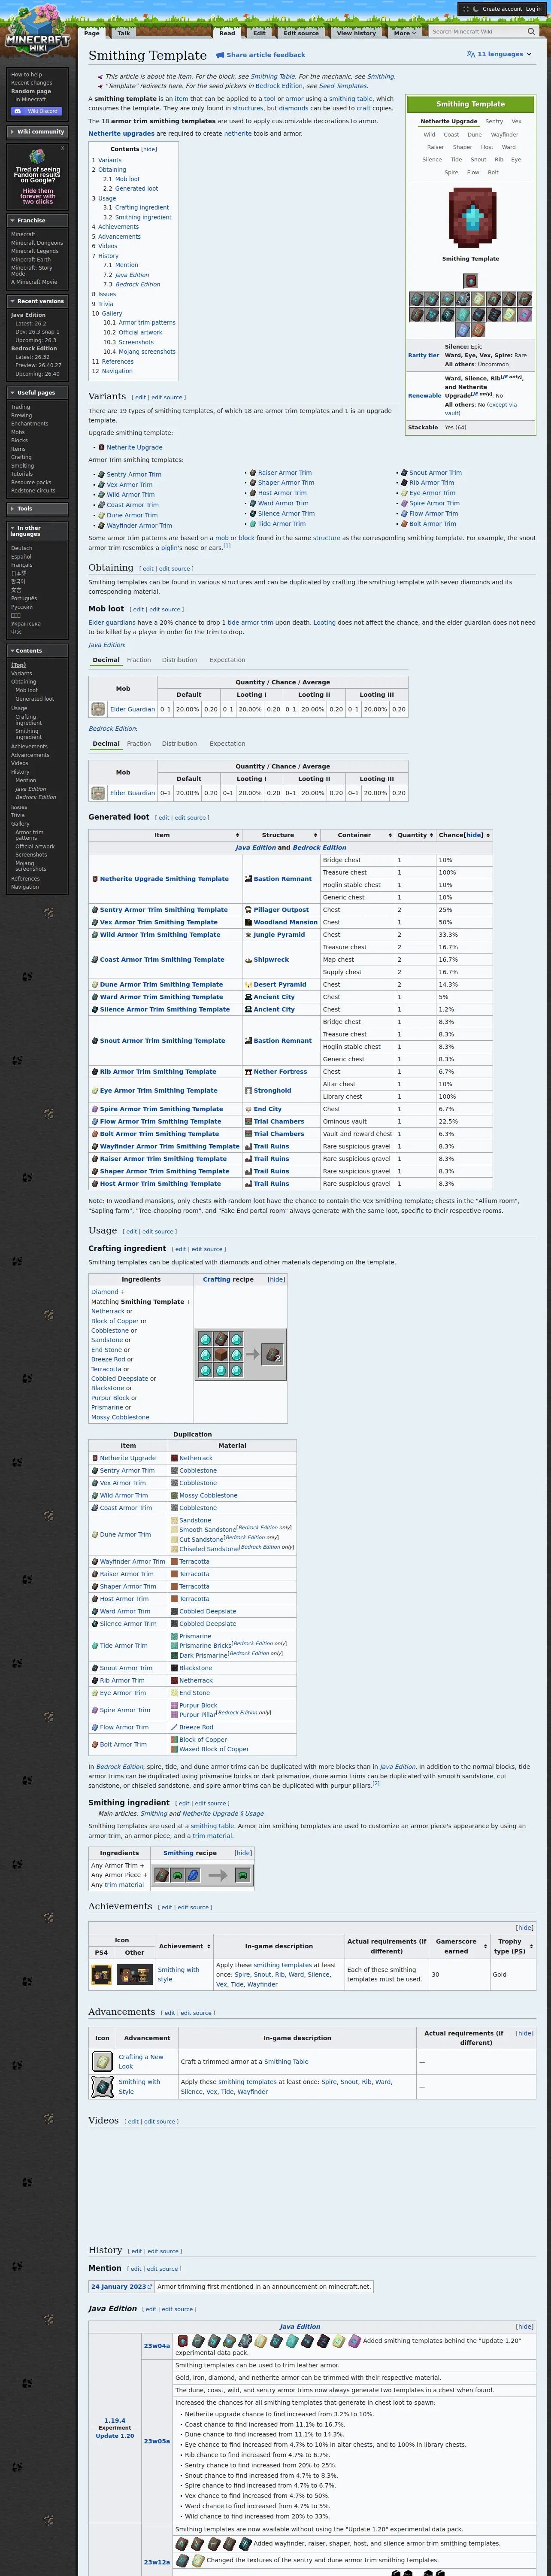Image resolution: width=551 pixels, height=2576 pixels.
Task: Open the 24 January 2023 external link
Action: [121, 2286]
